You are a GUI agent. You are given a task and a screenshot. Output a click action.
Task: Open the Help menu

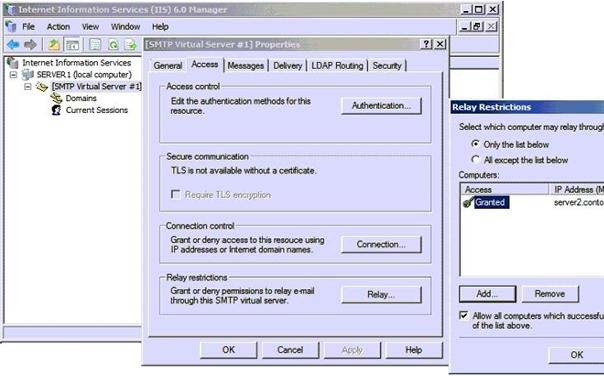click(x=160, y=27)
